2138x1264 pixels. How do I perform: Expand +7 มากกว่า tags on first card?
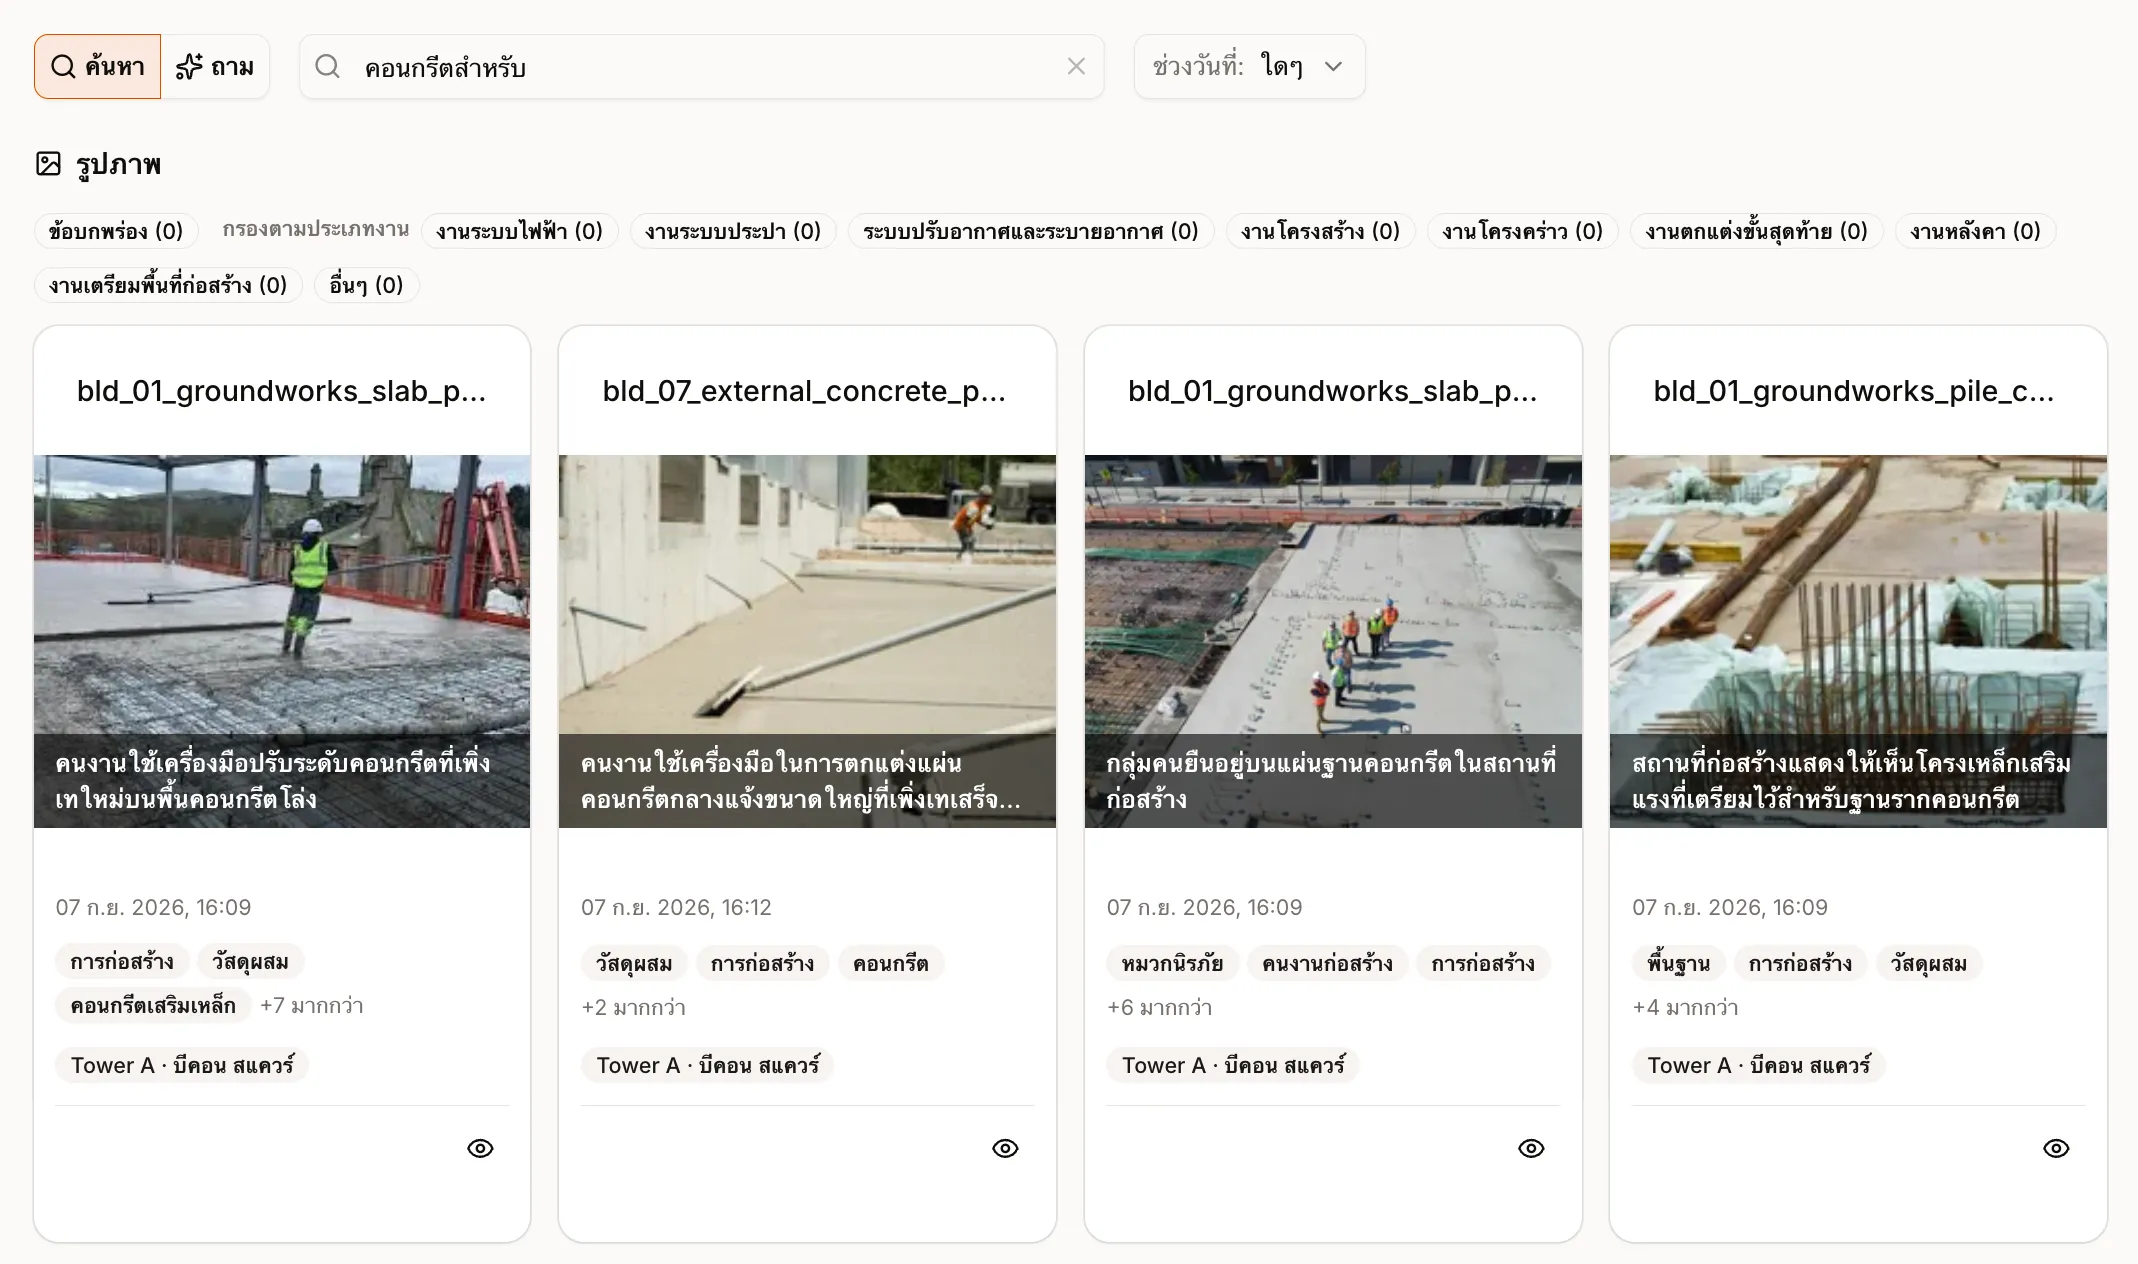(312, 1005)
